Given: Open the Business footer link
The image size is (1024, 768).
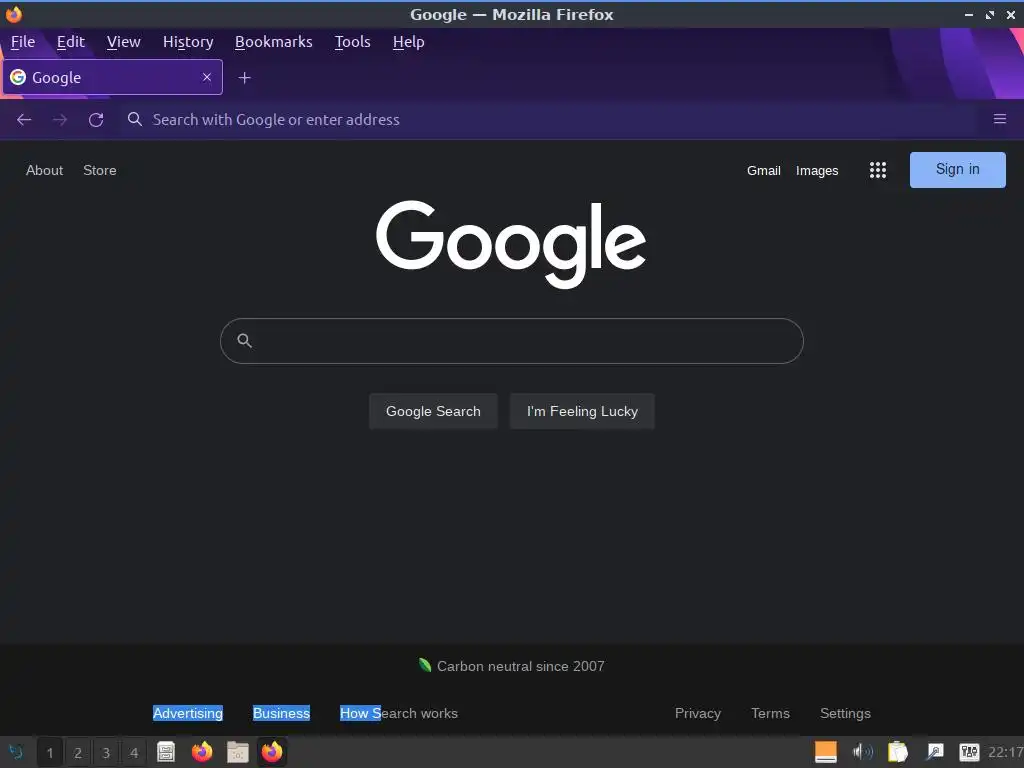Looking at the screenshot, I should (x=281, y=713).
